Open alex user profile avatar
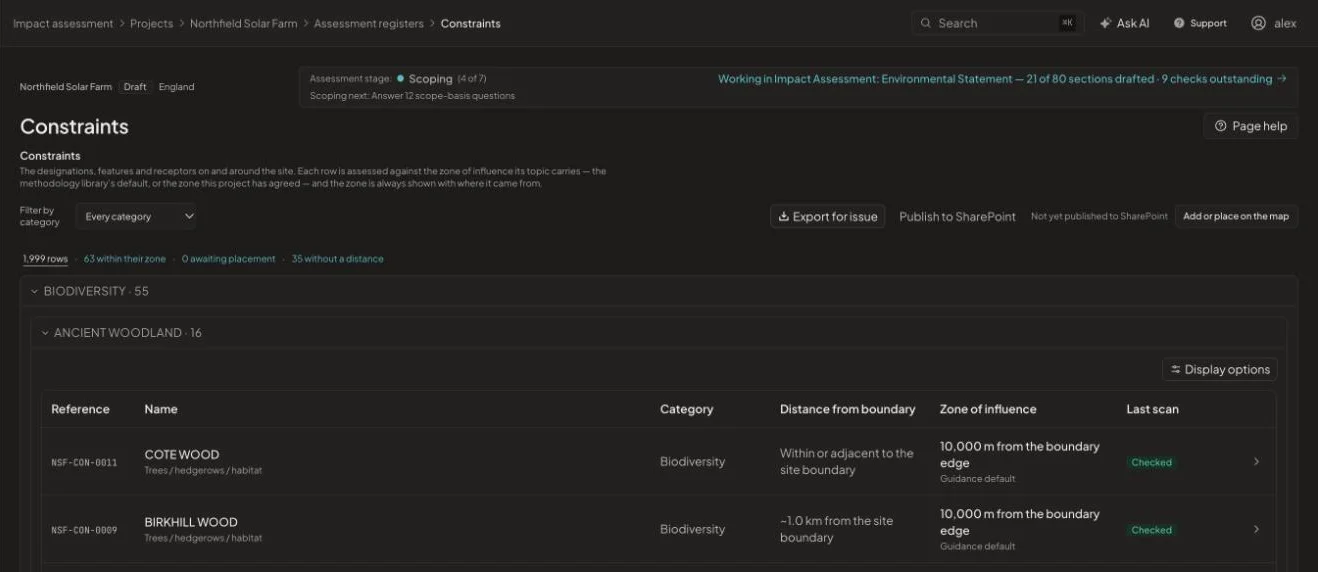 point(1258,23)
